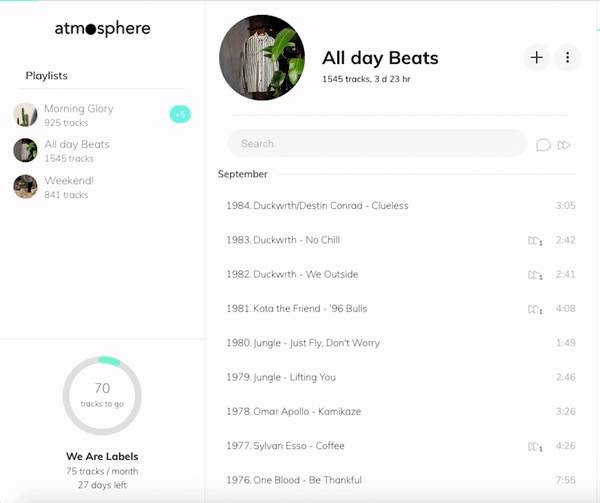
Task: Click the 27 days left text
Action: tap(102, 485)
